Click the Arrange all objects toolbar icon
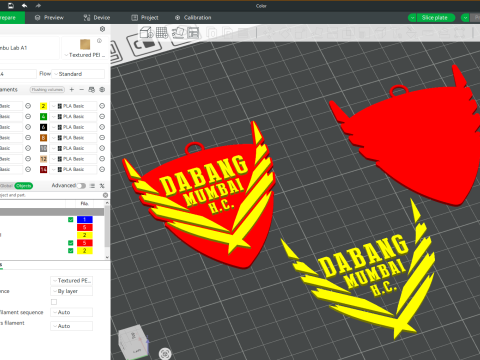 pyautogui.click(x=193, y=33)
